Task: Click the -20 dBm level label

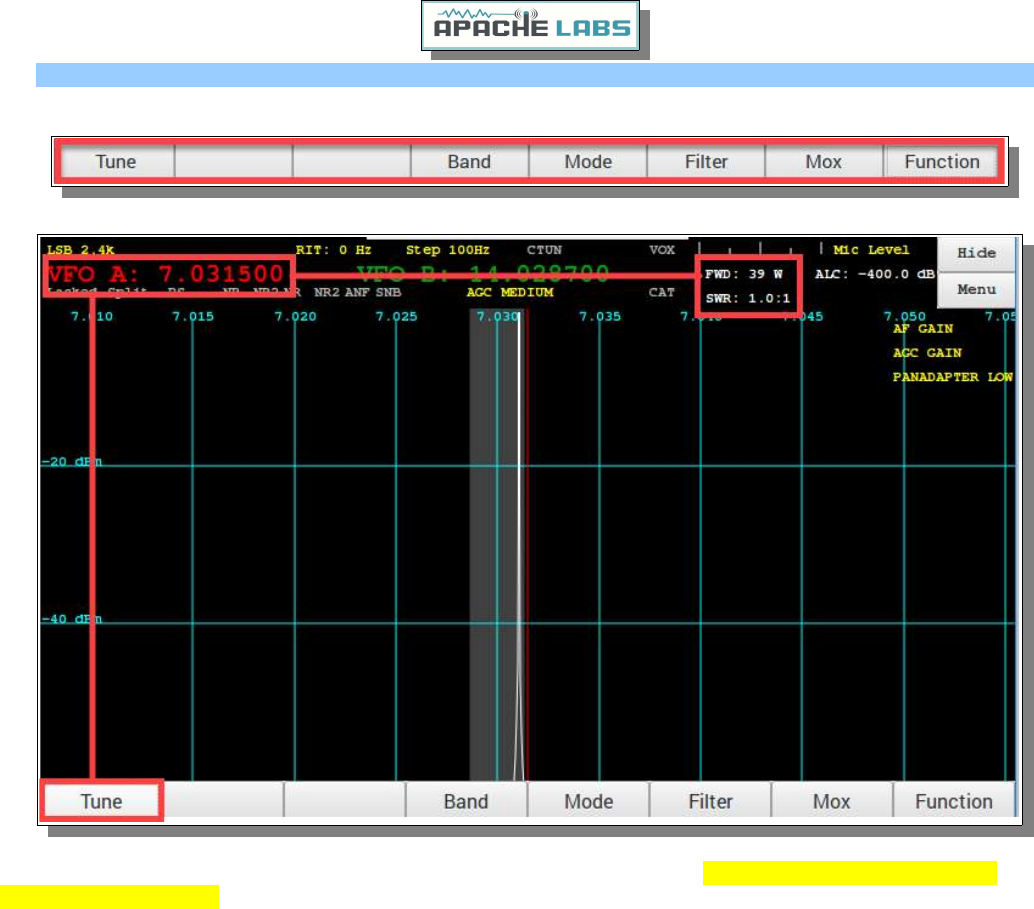Action: tap(71, 461)
